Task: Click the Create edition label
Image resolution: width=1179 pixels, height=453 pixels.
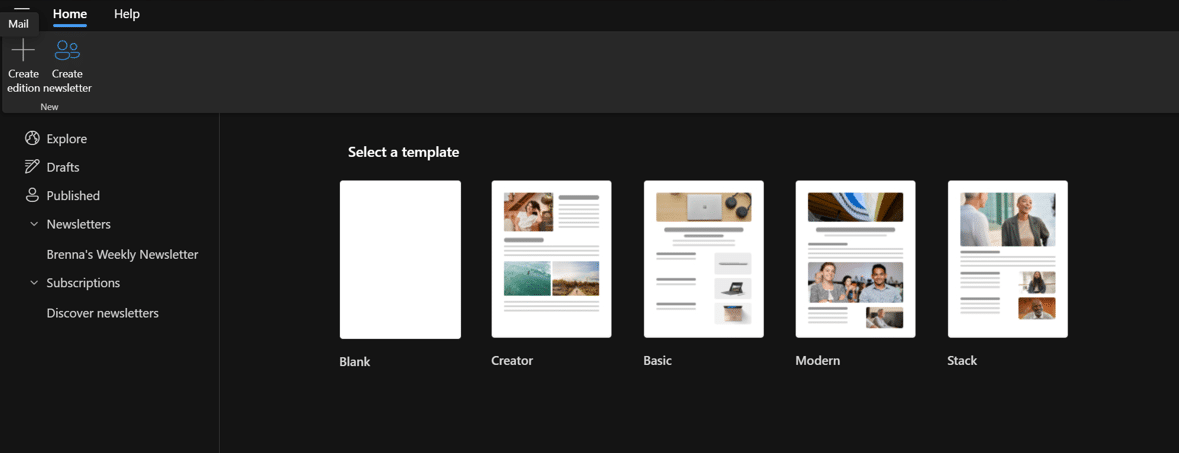Action: (x=23, y=81)
